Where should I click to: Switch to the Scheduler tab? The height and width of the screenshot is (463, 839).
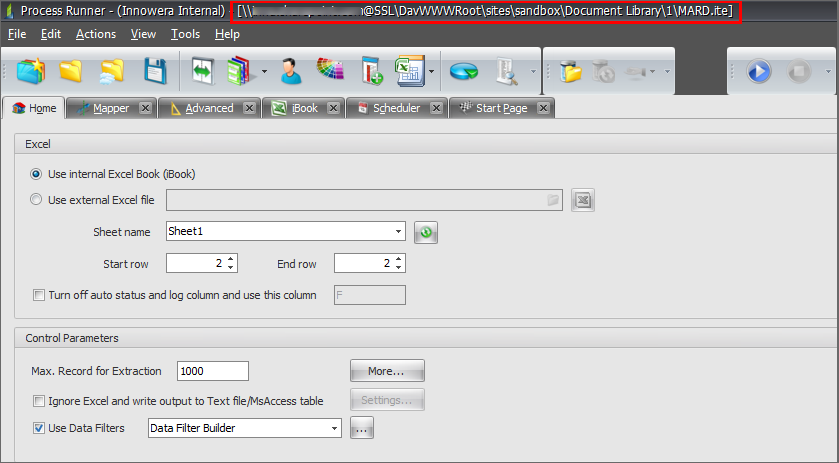[x=396, y=108]
